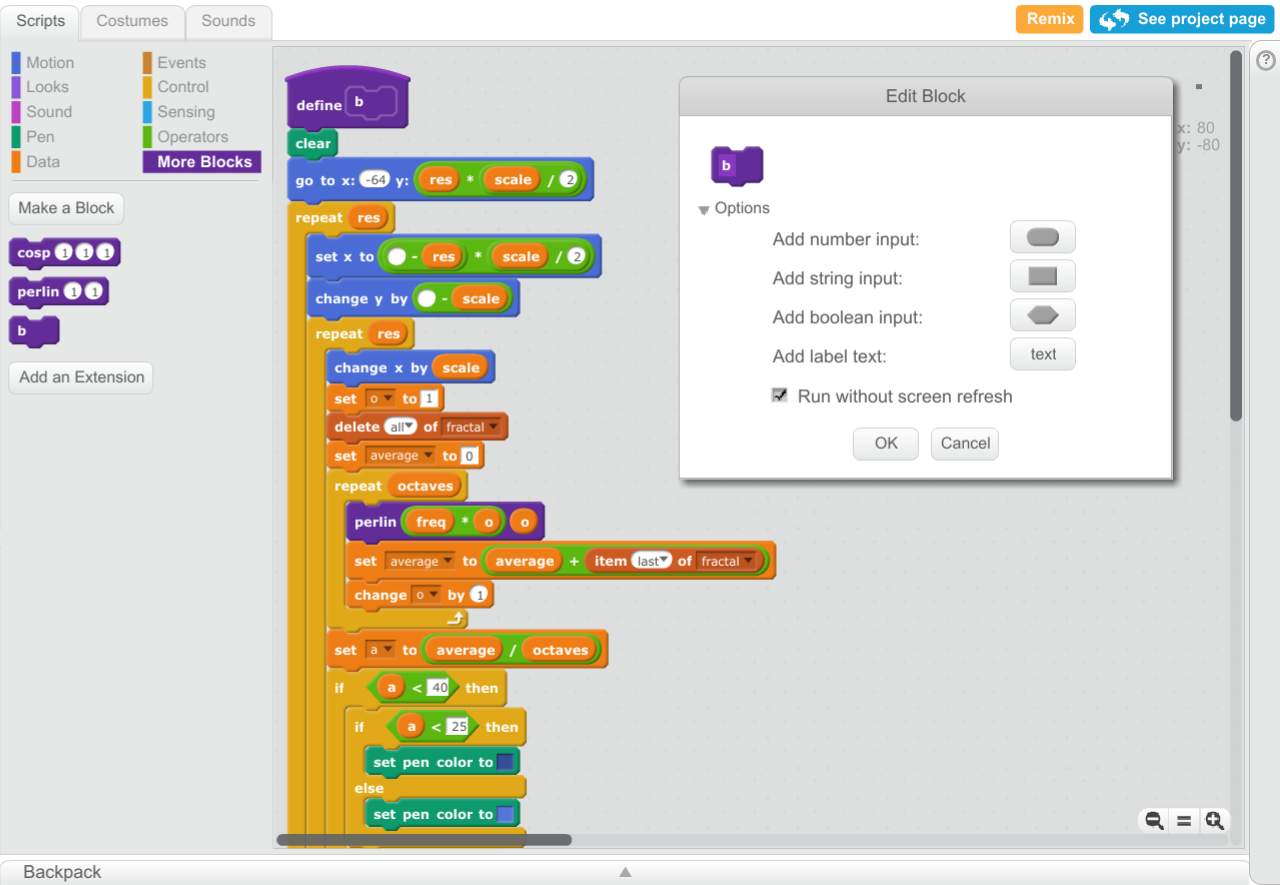Click the Remix button
This screenshot has width=1280, height=885.
point(1050,19)
